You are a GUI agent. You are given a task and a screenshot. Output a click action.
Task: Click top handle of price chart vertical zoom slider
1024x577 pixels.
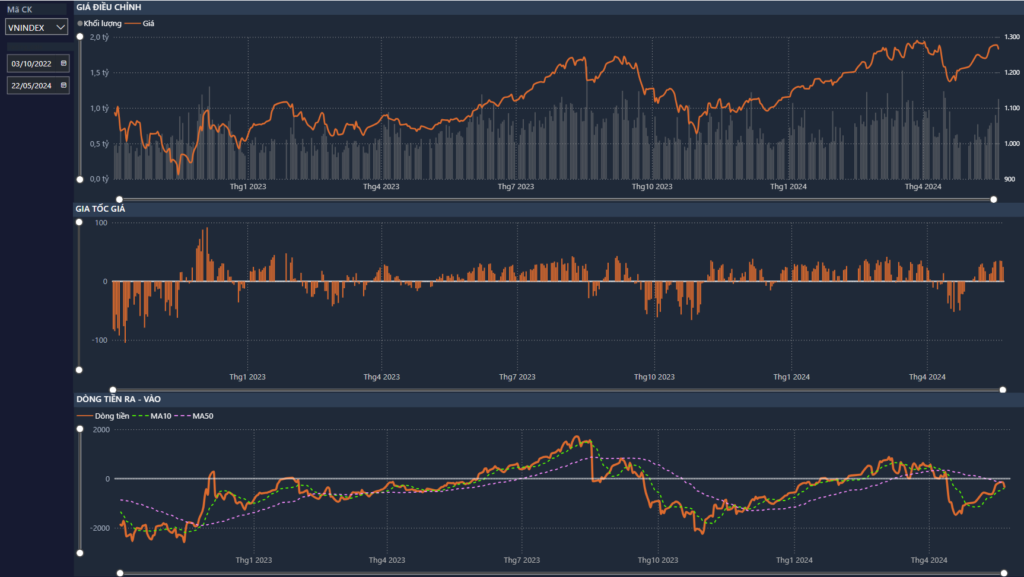[80, 36]
